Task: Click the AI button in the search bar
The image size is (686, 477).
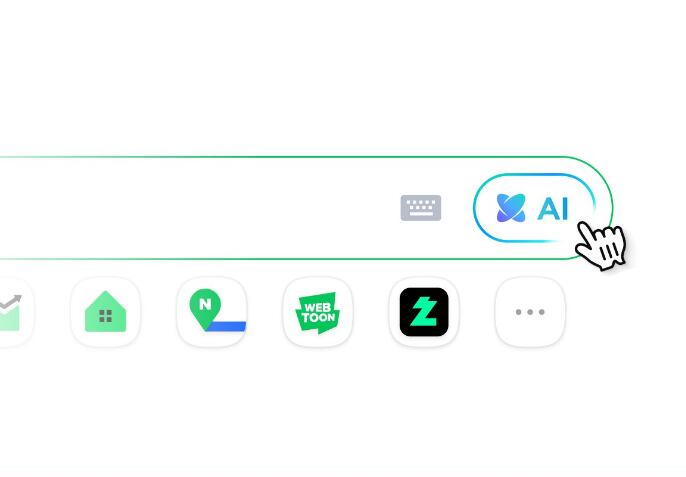Action: pos(534,208)
